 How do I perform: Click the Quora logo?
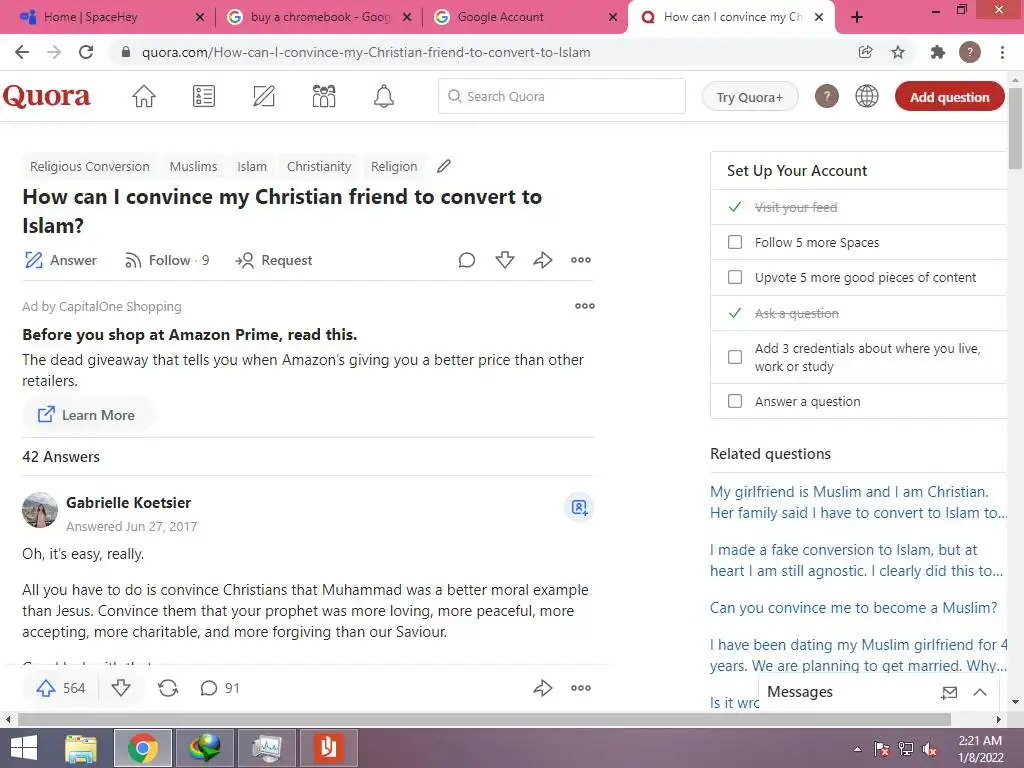click(x=46, y=96)
